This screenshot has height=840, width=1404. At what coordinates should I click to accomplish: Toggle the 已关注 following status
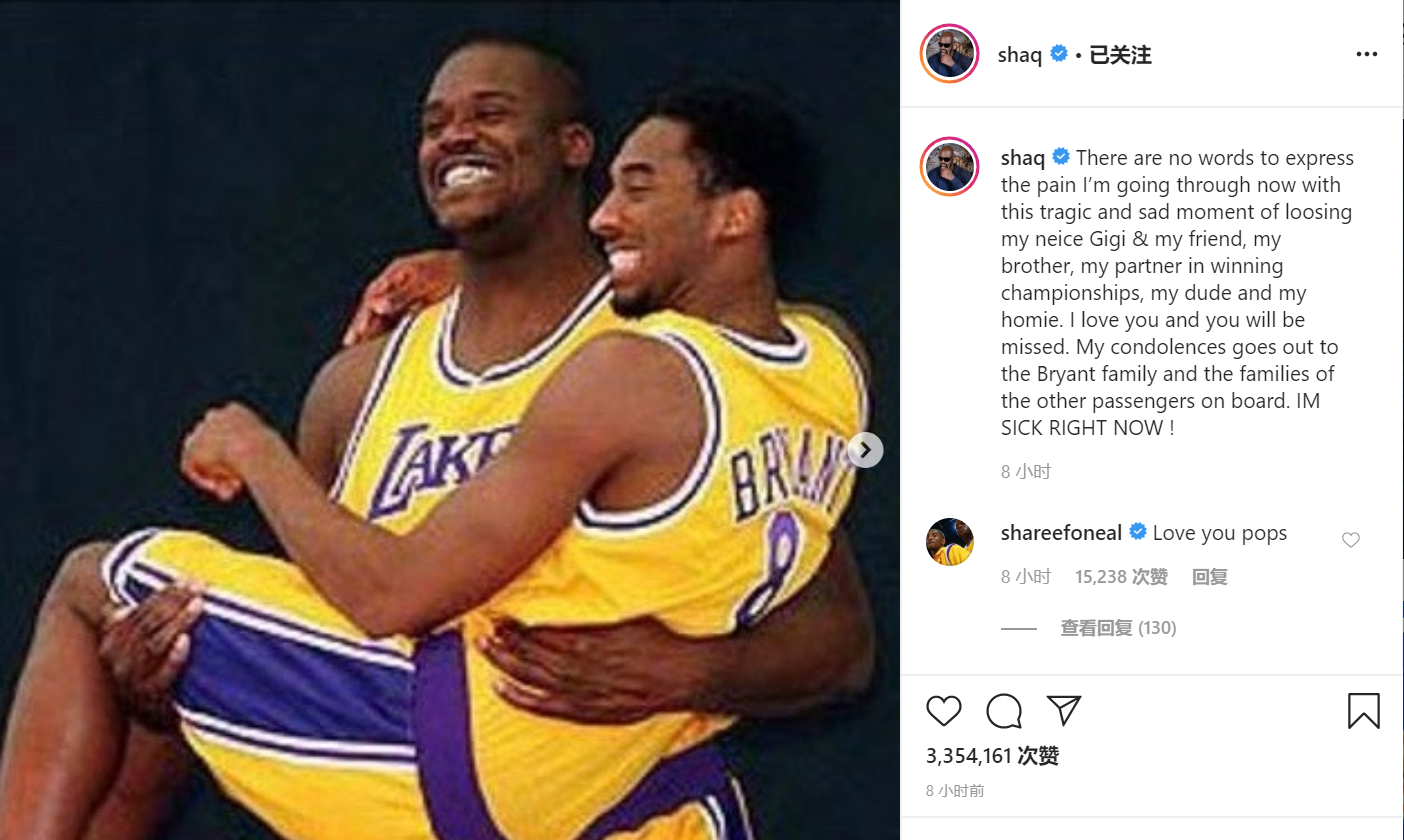click(x=1120, y=55)
